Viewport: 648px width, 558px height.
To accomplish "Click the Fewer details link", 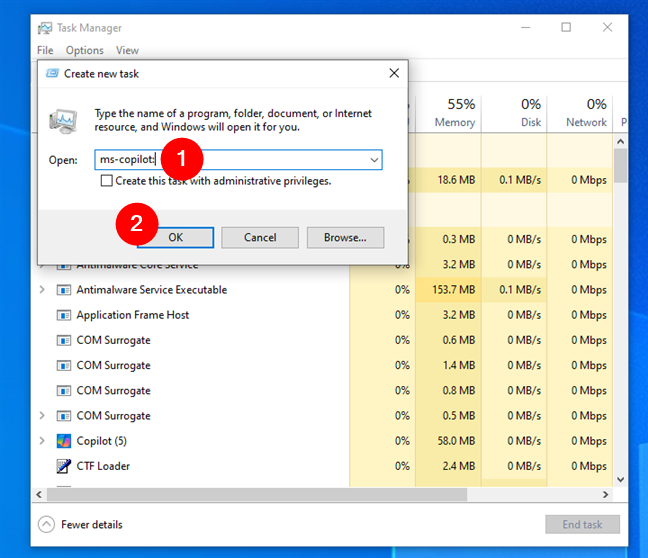I will click(92, 525).
